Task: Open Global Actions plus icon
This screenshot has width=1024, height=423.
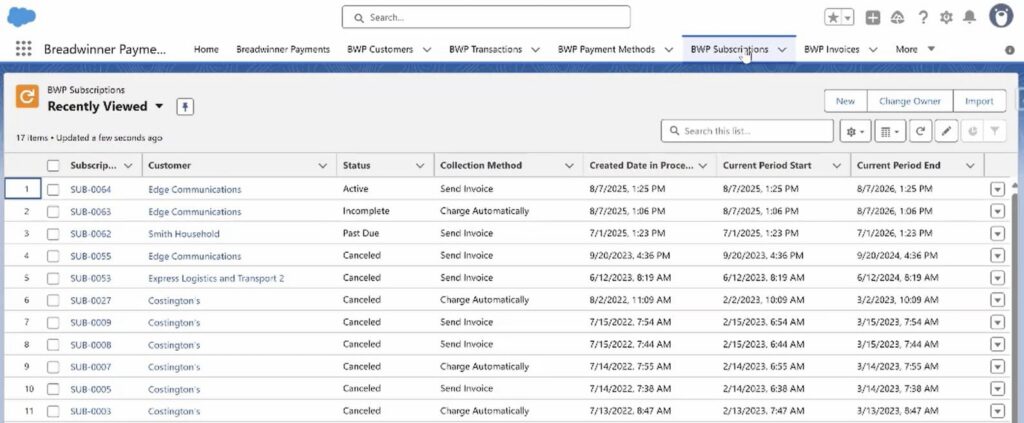Action: click(873, 17)
